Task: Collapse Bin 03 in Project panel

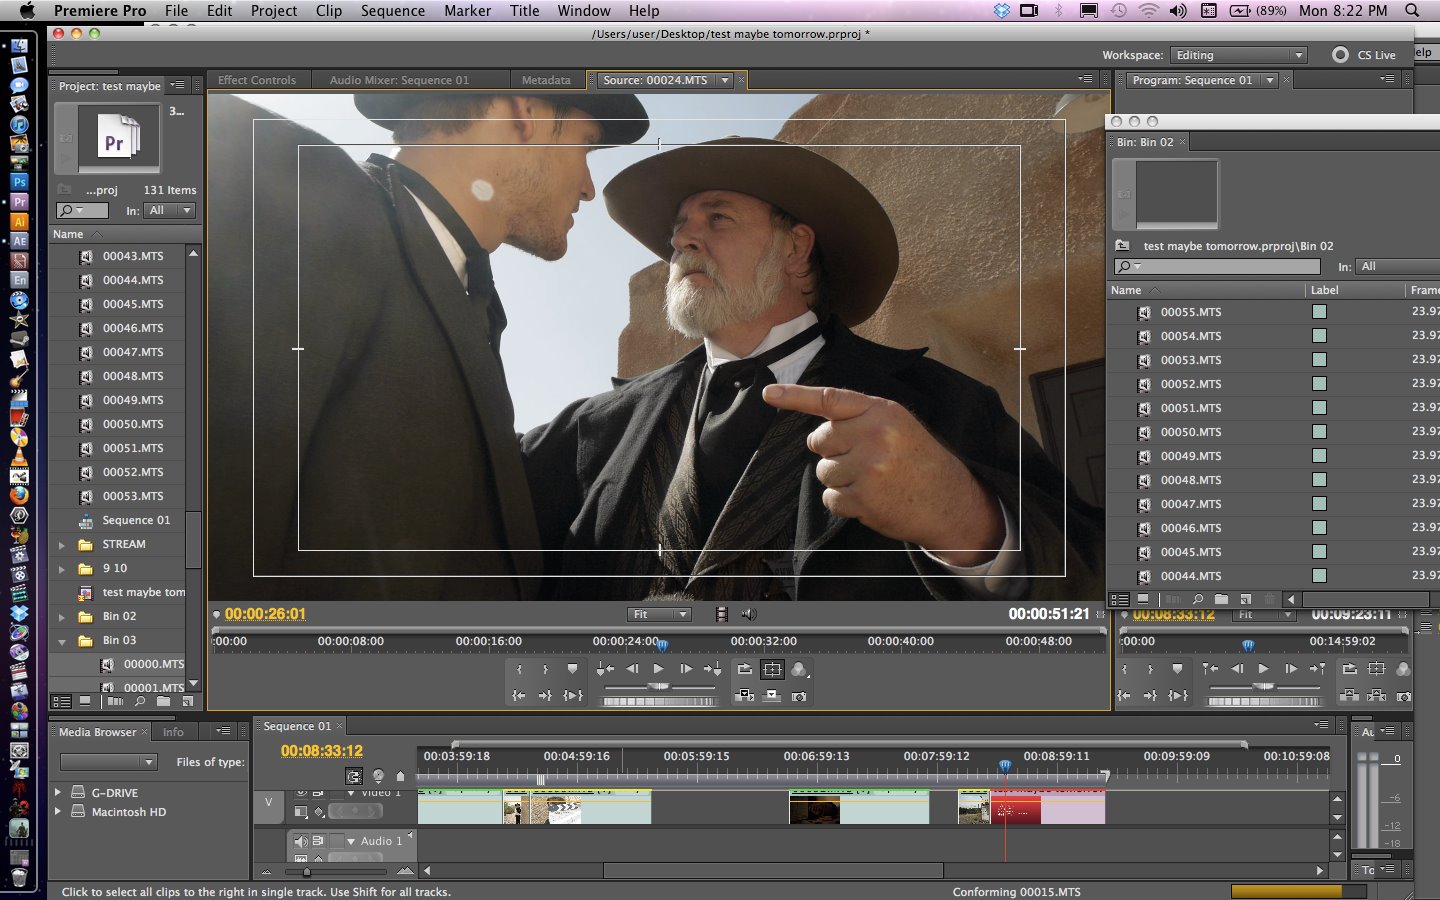Action: 62,641
